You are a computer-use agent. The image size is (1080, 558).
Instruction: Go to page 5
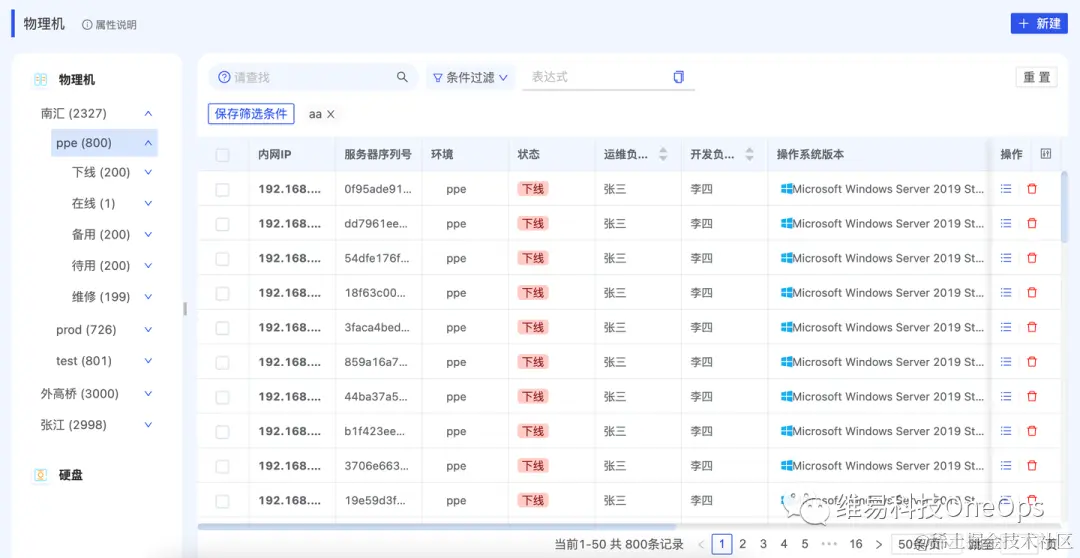click(804, 544)
